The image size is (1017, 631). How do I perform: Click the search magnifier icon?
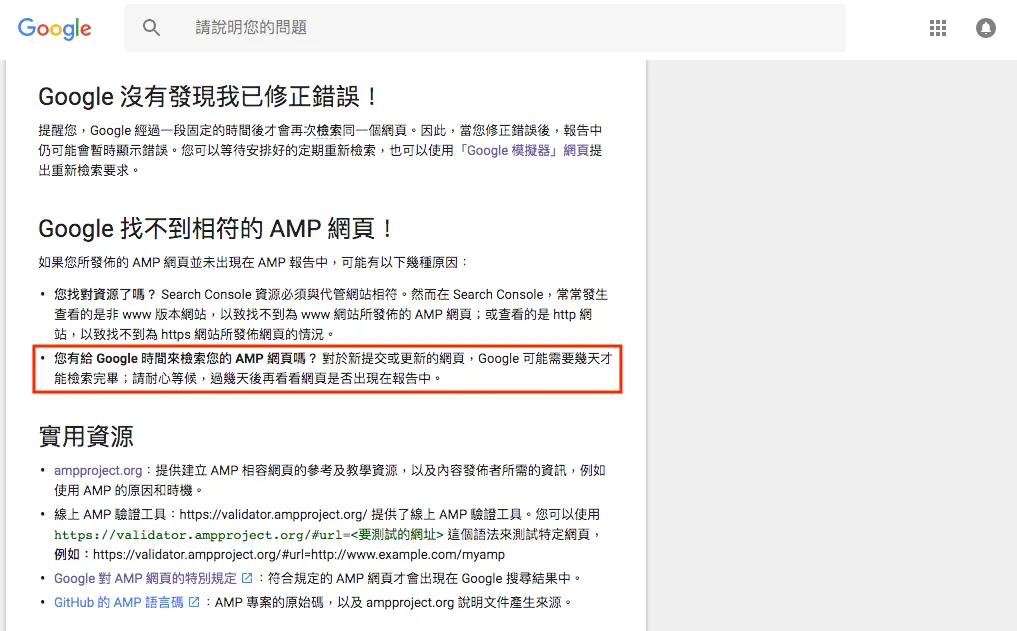point(151,27)
